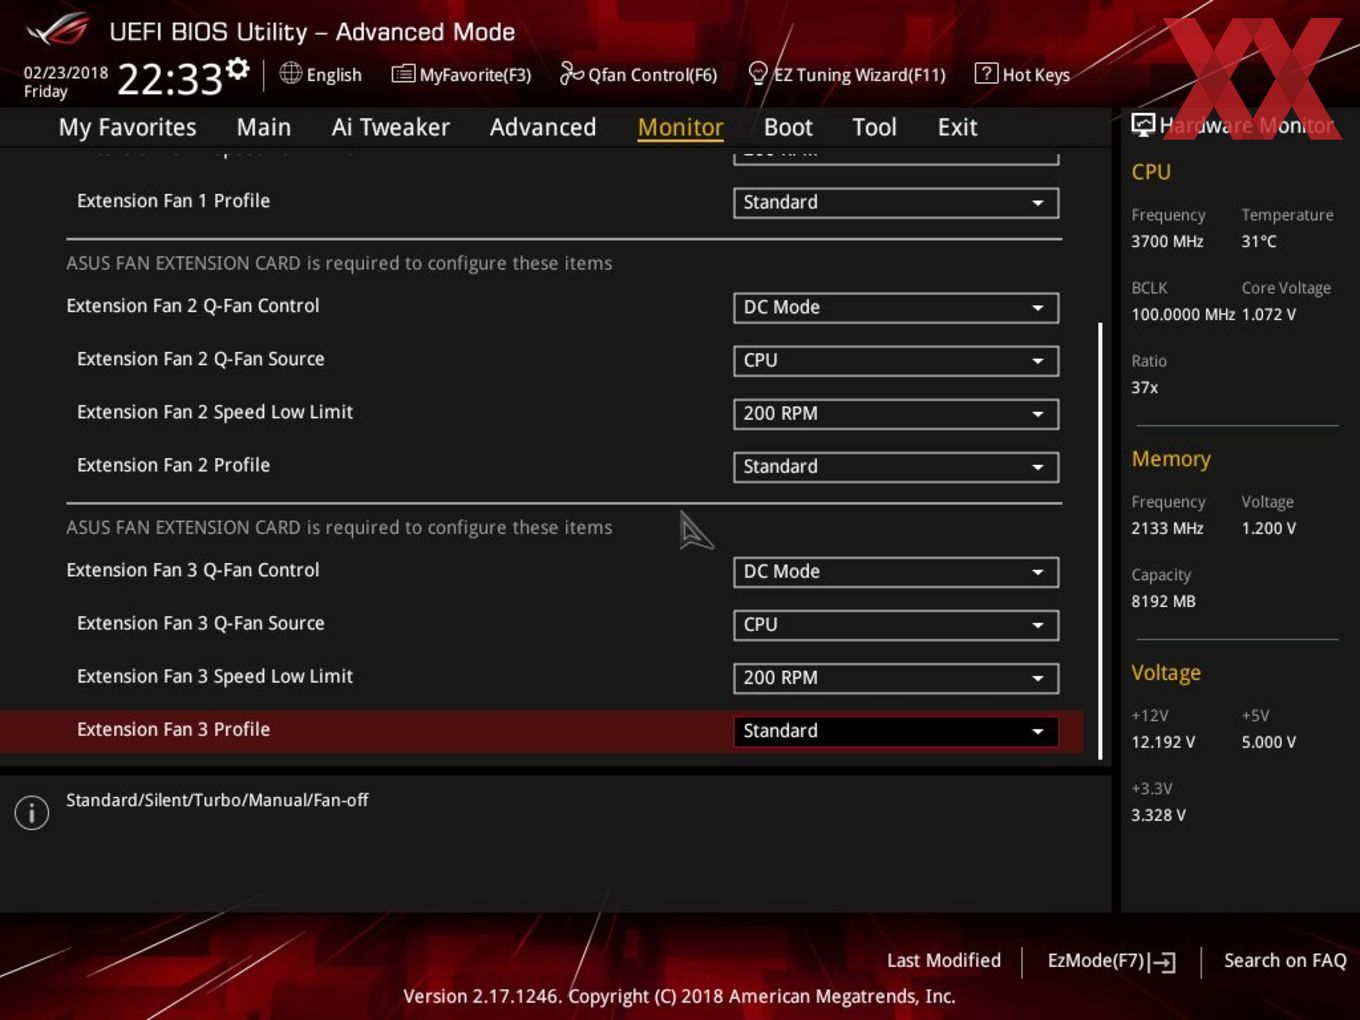The height and width of the screenshot is (1020, 1360).
Task: Click Ratio value 37x
Action: pos(1145,387)
